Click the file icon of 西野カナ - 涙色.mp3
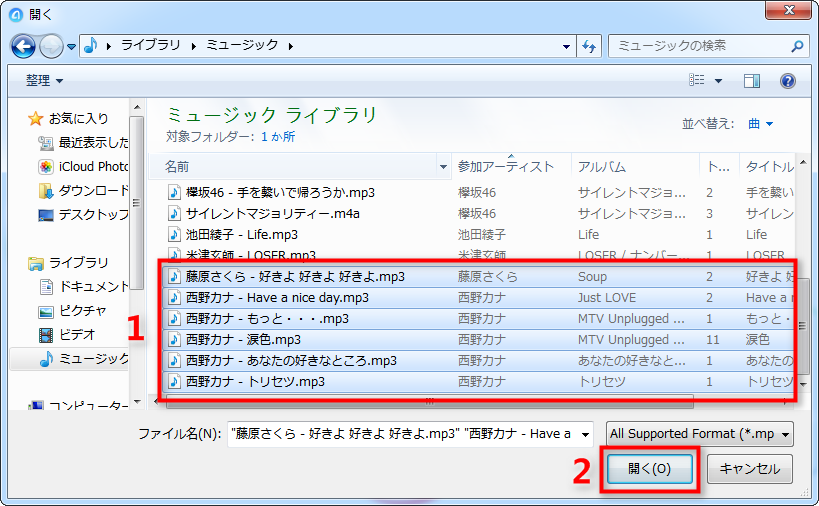The height and width of the screenshot is (506, 819). (174, 339)
